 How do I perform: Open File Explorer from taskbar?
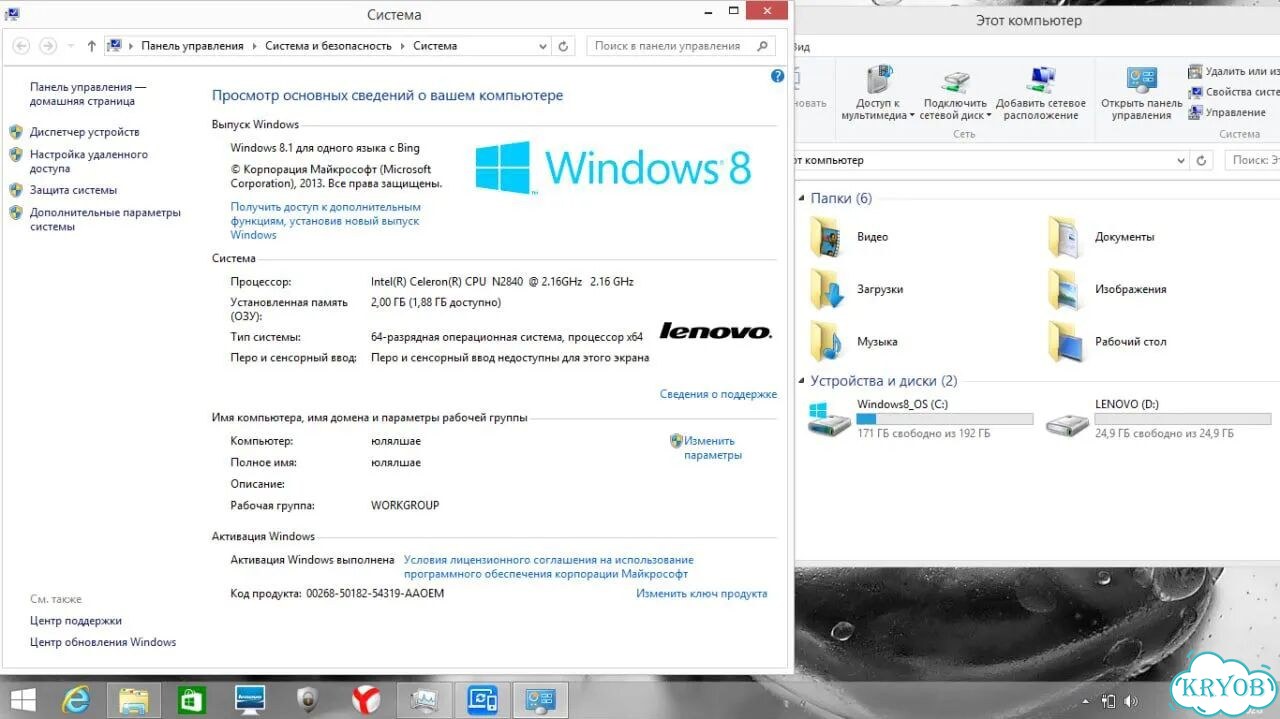tap(133, 699)
